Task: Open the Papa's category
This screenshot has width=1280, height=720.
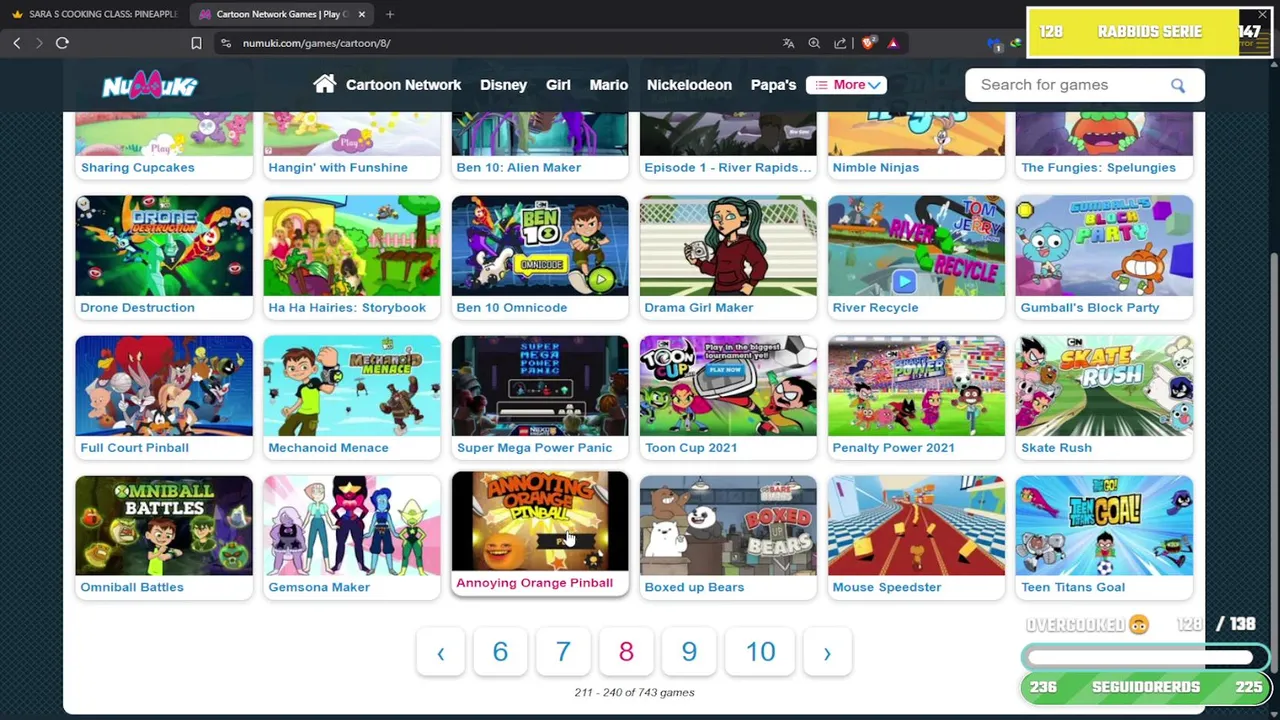Action: point(773,85)
